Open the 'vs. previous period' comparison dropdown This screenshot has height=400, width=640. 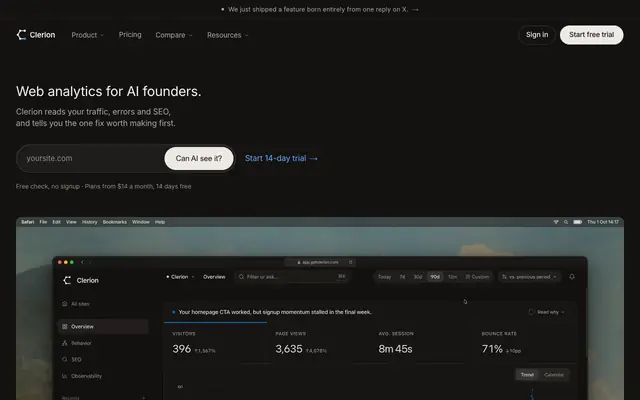pyautogui.click(x=529, y=277)
